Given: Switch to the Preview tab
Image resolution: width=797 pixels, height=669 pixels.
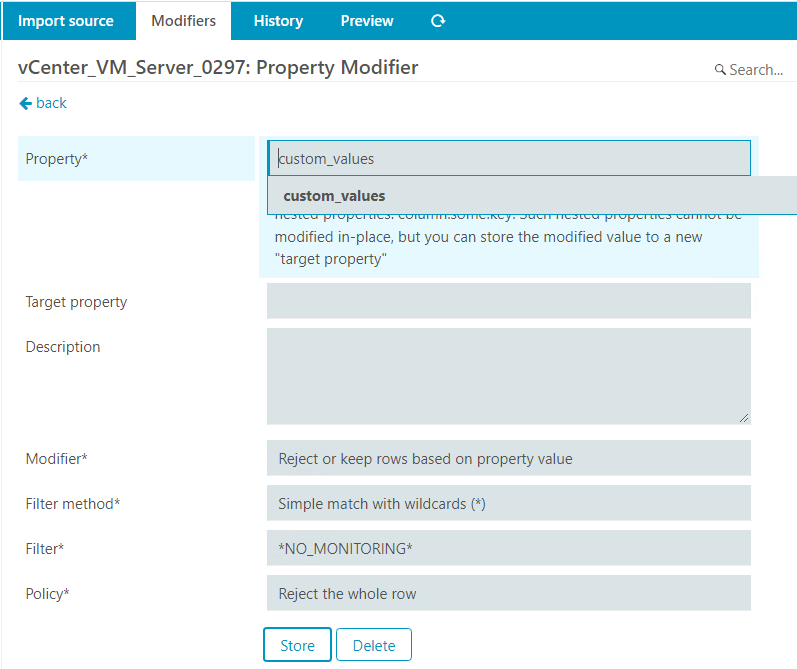Looking at the screenshot, I should click(x=367, y=21).
